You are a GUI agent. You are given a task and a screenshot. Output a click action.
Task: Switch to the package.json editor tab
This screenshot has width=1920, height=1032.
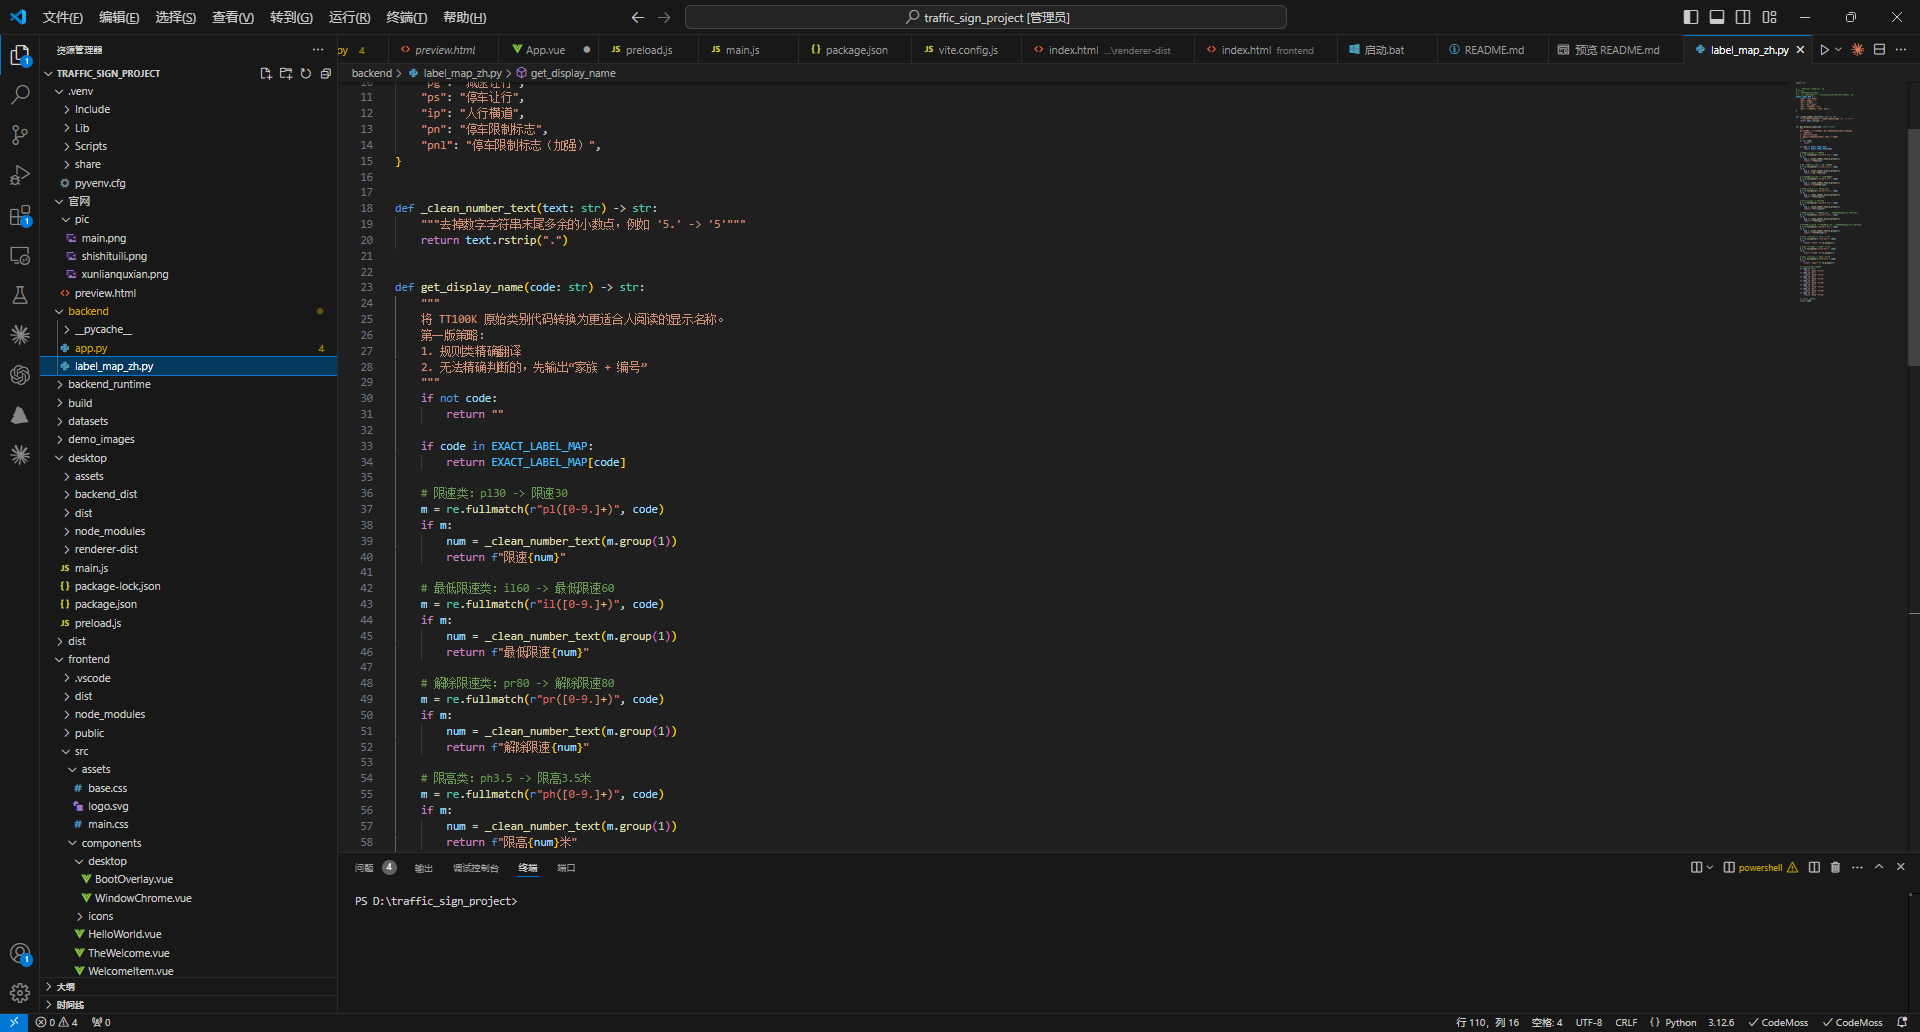tap(856, 50)
